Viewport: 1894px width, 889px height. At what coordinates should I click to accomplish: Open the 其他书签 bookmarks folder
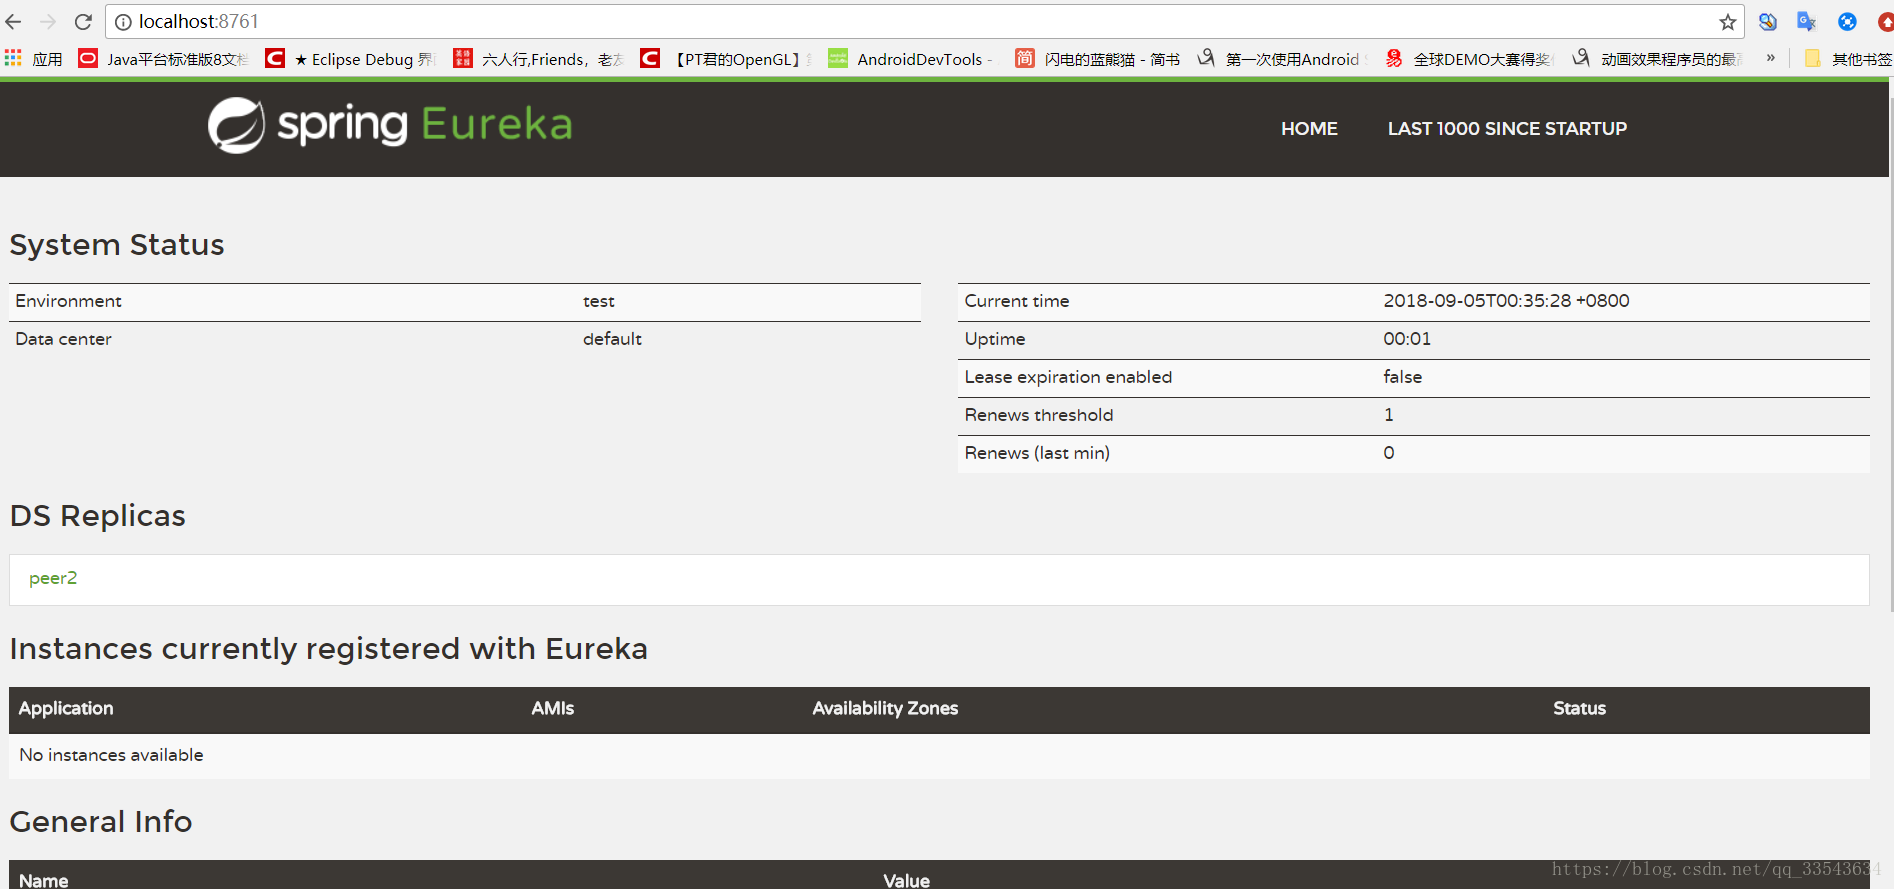[x=1848, y=59]
